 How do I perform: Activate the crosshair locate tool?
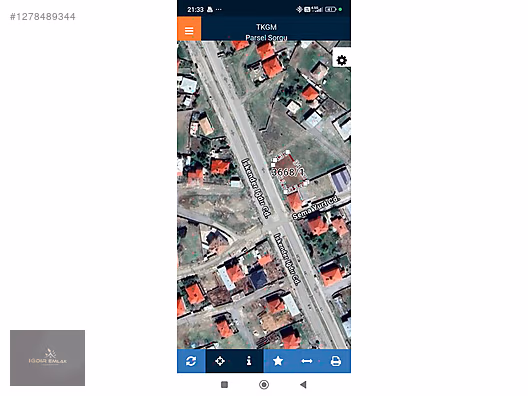pyautogui.click(x=220, y=361)
